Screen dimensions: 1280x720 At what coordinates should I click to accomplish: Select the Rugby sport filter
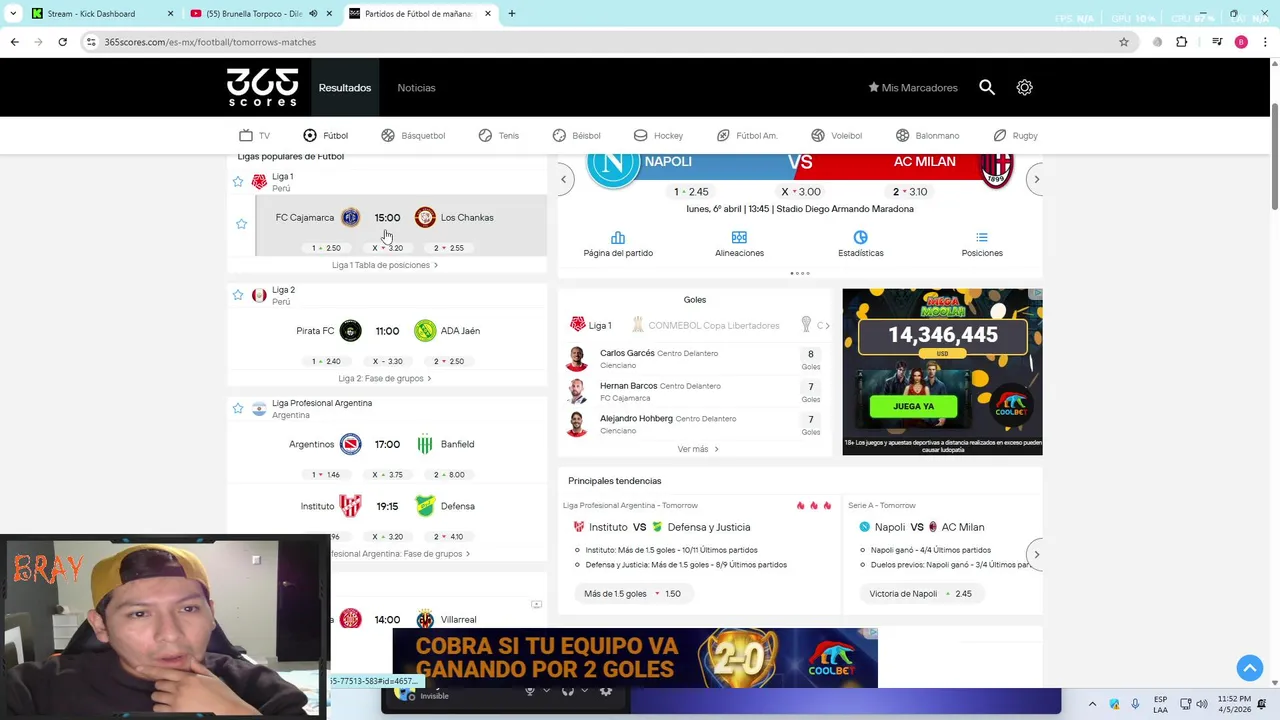tap(1015, 135)
